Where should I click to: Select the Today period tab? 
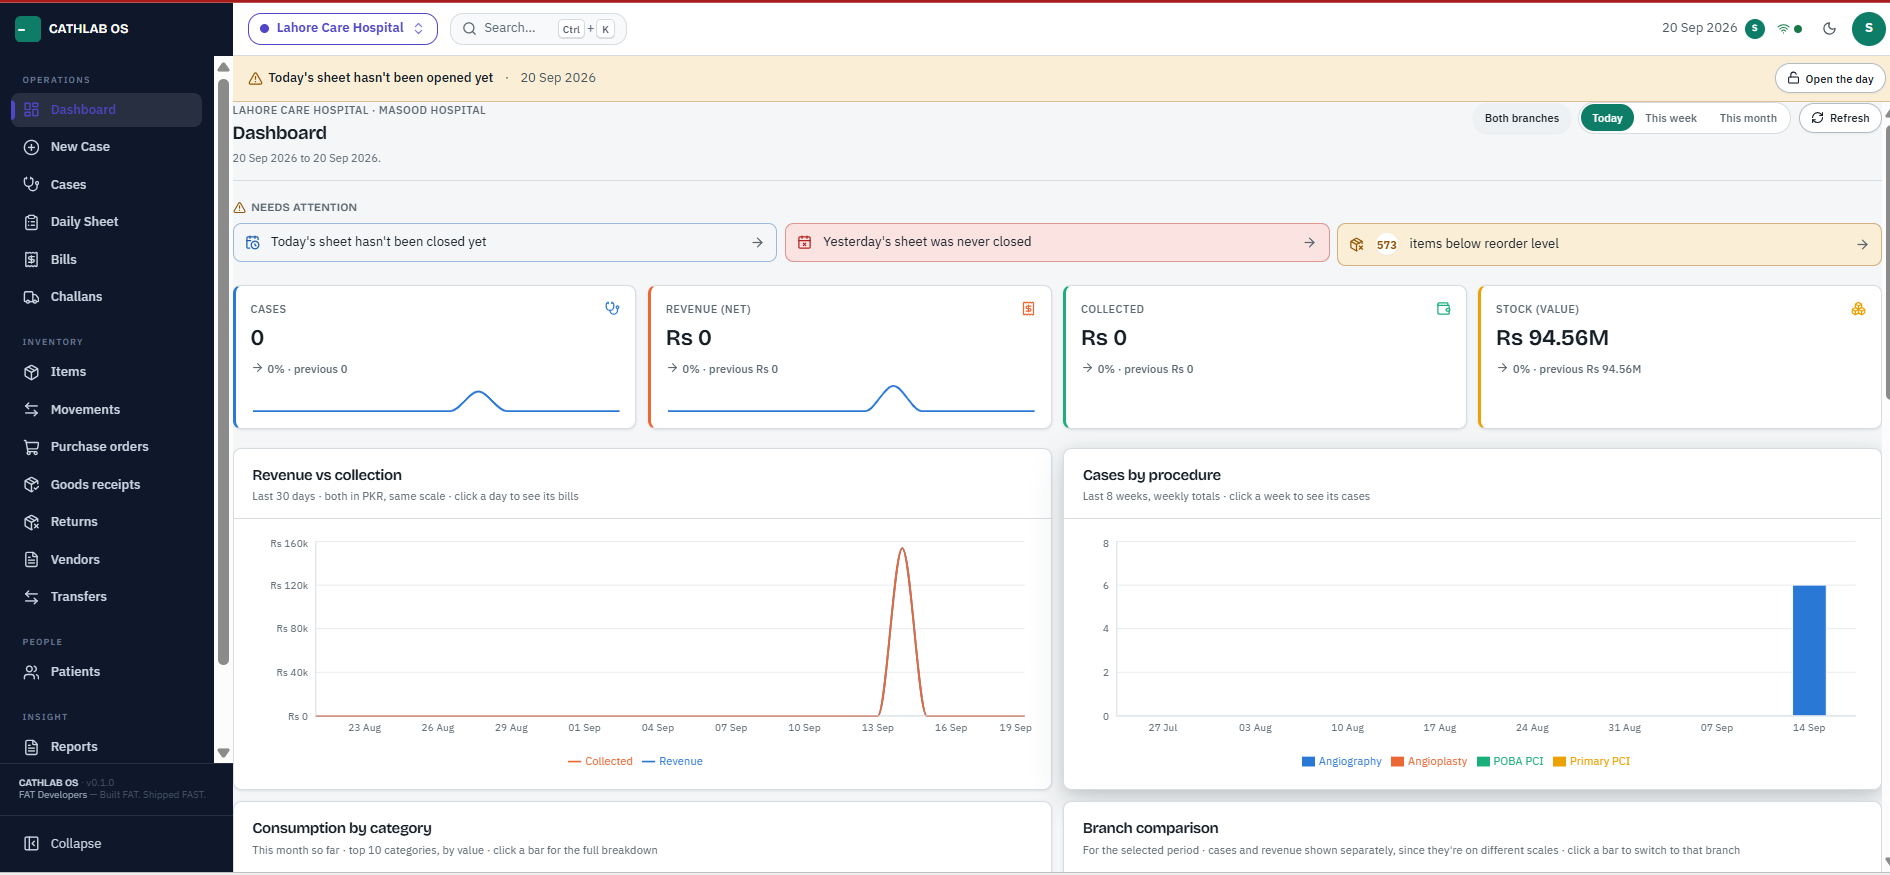click(1607, 118)
